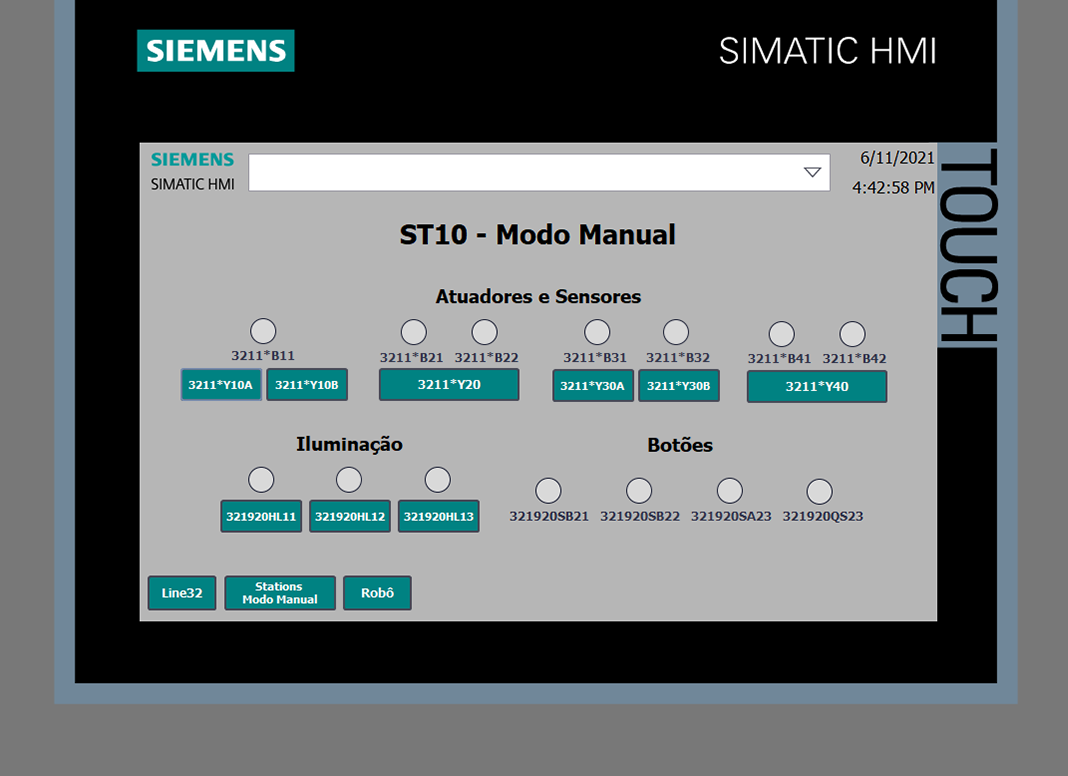Activate the 3211*Y10B actuator button

point(307,385)
